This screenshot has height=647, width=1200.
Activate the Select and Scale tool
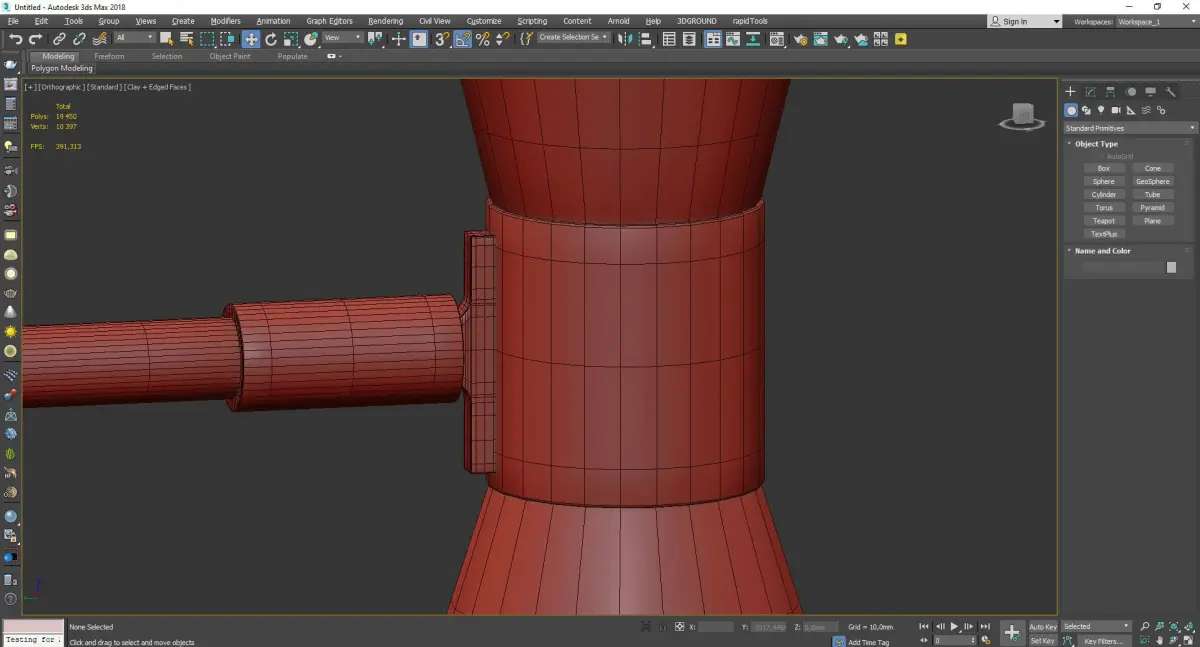click(291, 39)
